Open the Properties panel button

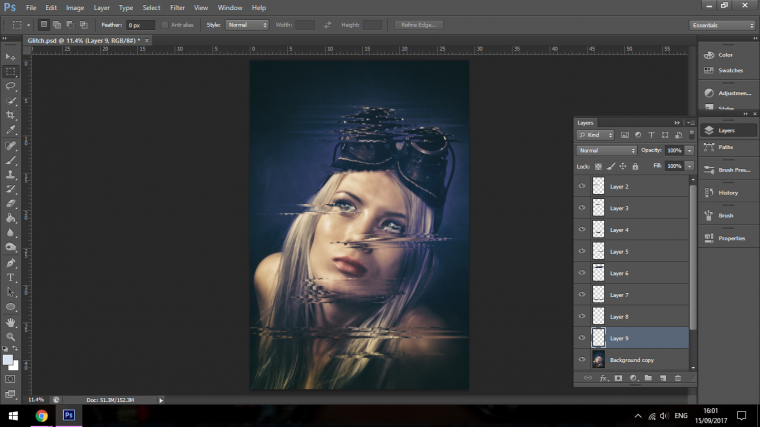(x=728, y=238)
